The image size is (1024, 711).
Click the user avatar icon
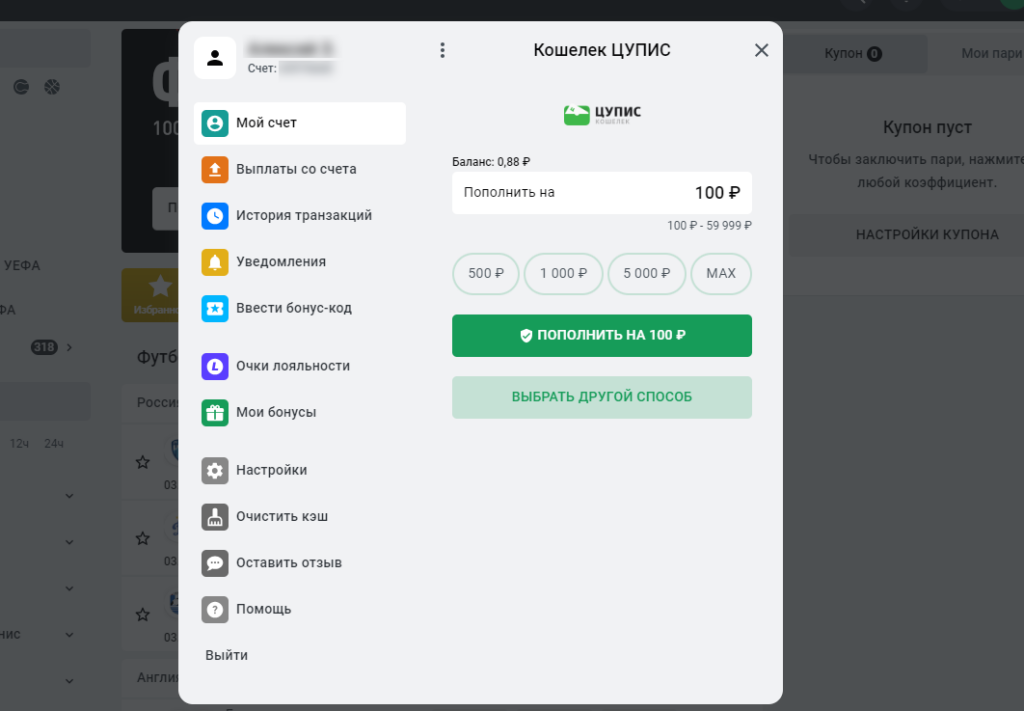pos(215,58)
